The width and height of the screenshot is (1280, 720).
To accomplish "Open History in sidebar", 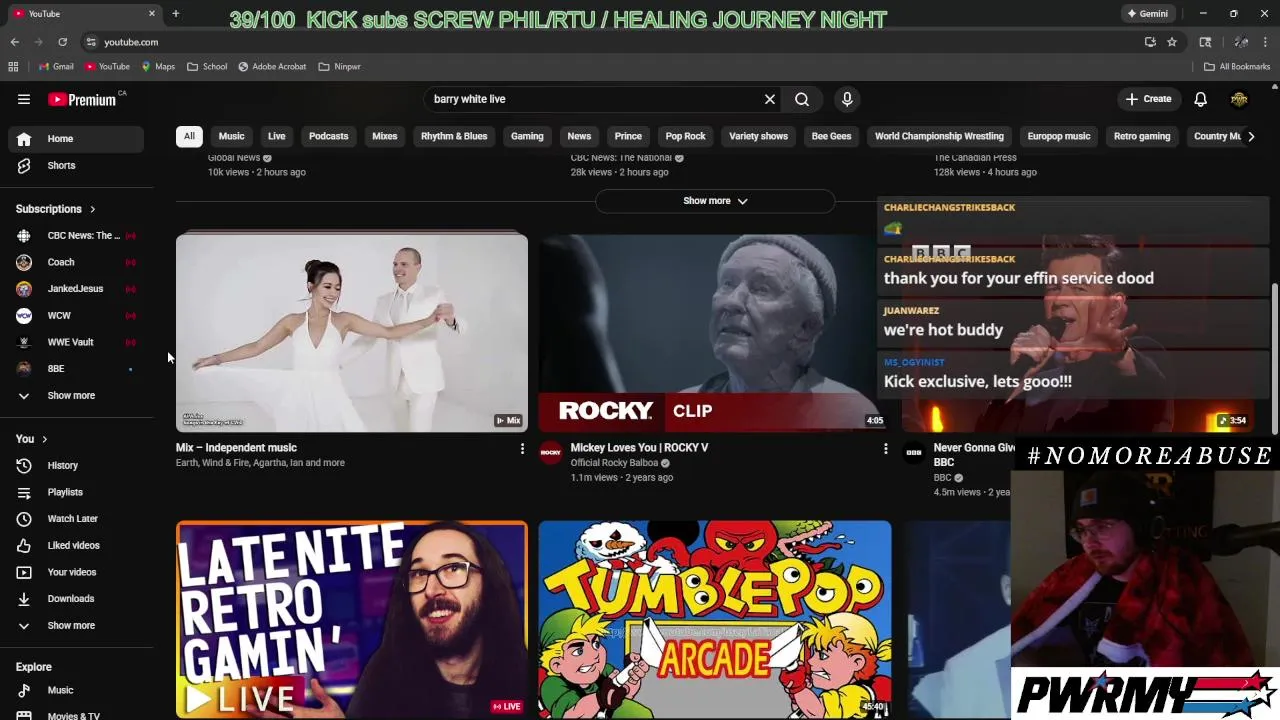I will (x=78, y=466).
